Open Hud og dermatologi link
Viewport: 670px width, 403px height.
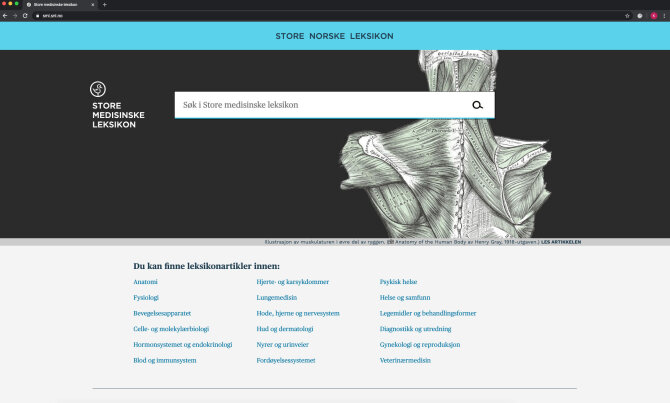pyautogui.click(x=285, y=329)
